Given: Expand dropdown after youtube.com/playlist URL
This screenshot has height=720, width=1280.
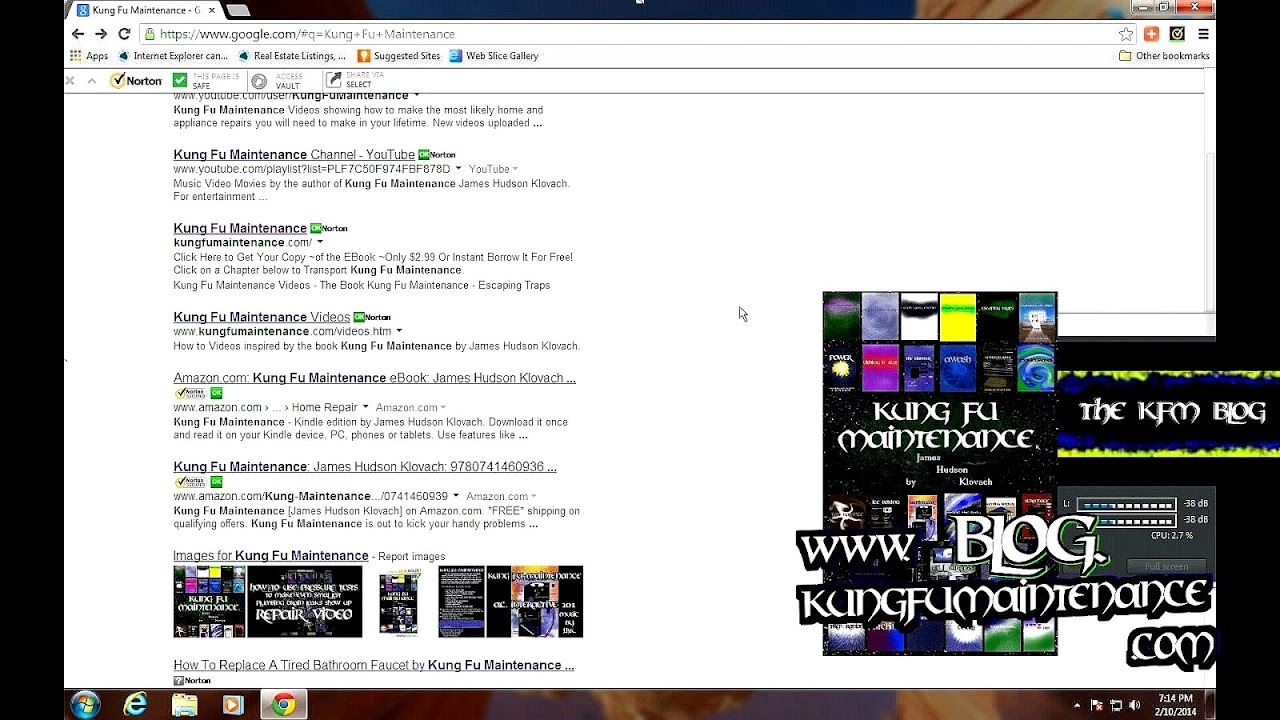Looking at the screenshot, I should click(x=458, y=169).
